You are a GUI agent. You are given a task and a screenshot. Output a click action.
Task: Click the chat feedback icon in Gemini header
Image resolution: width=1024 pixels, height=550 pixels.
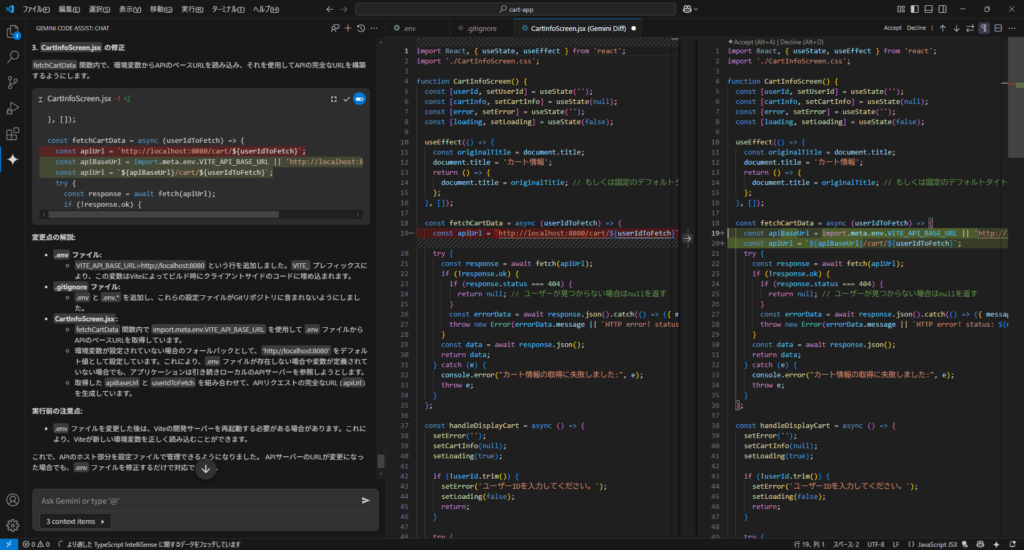tap(335, 28)
